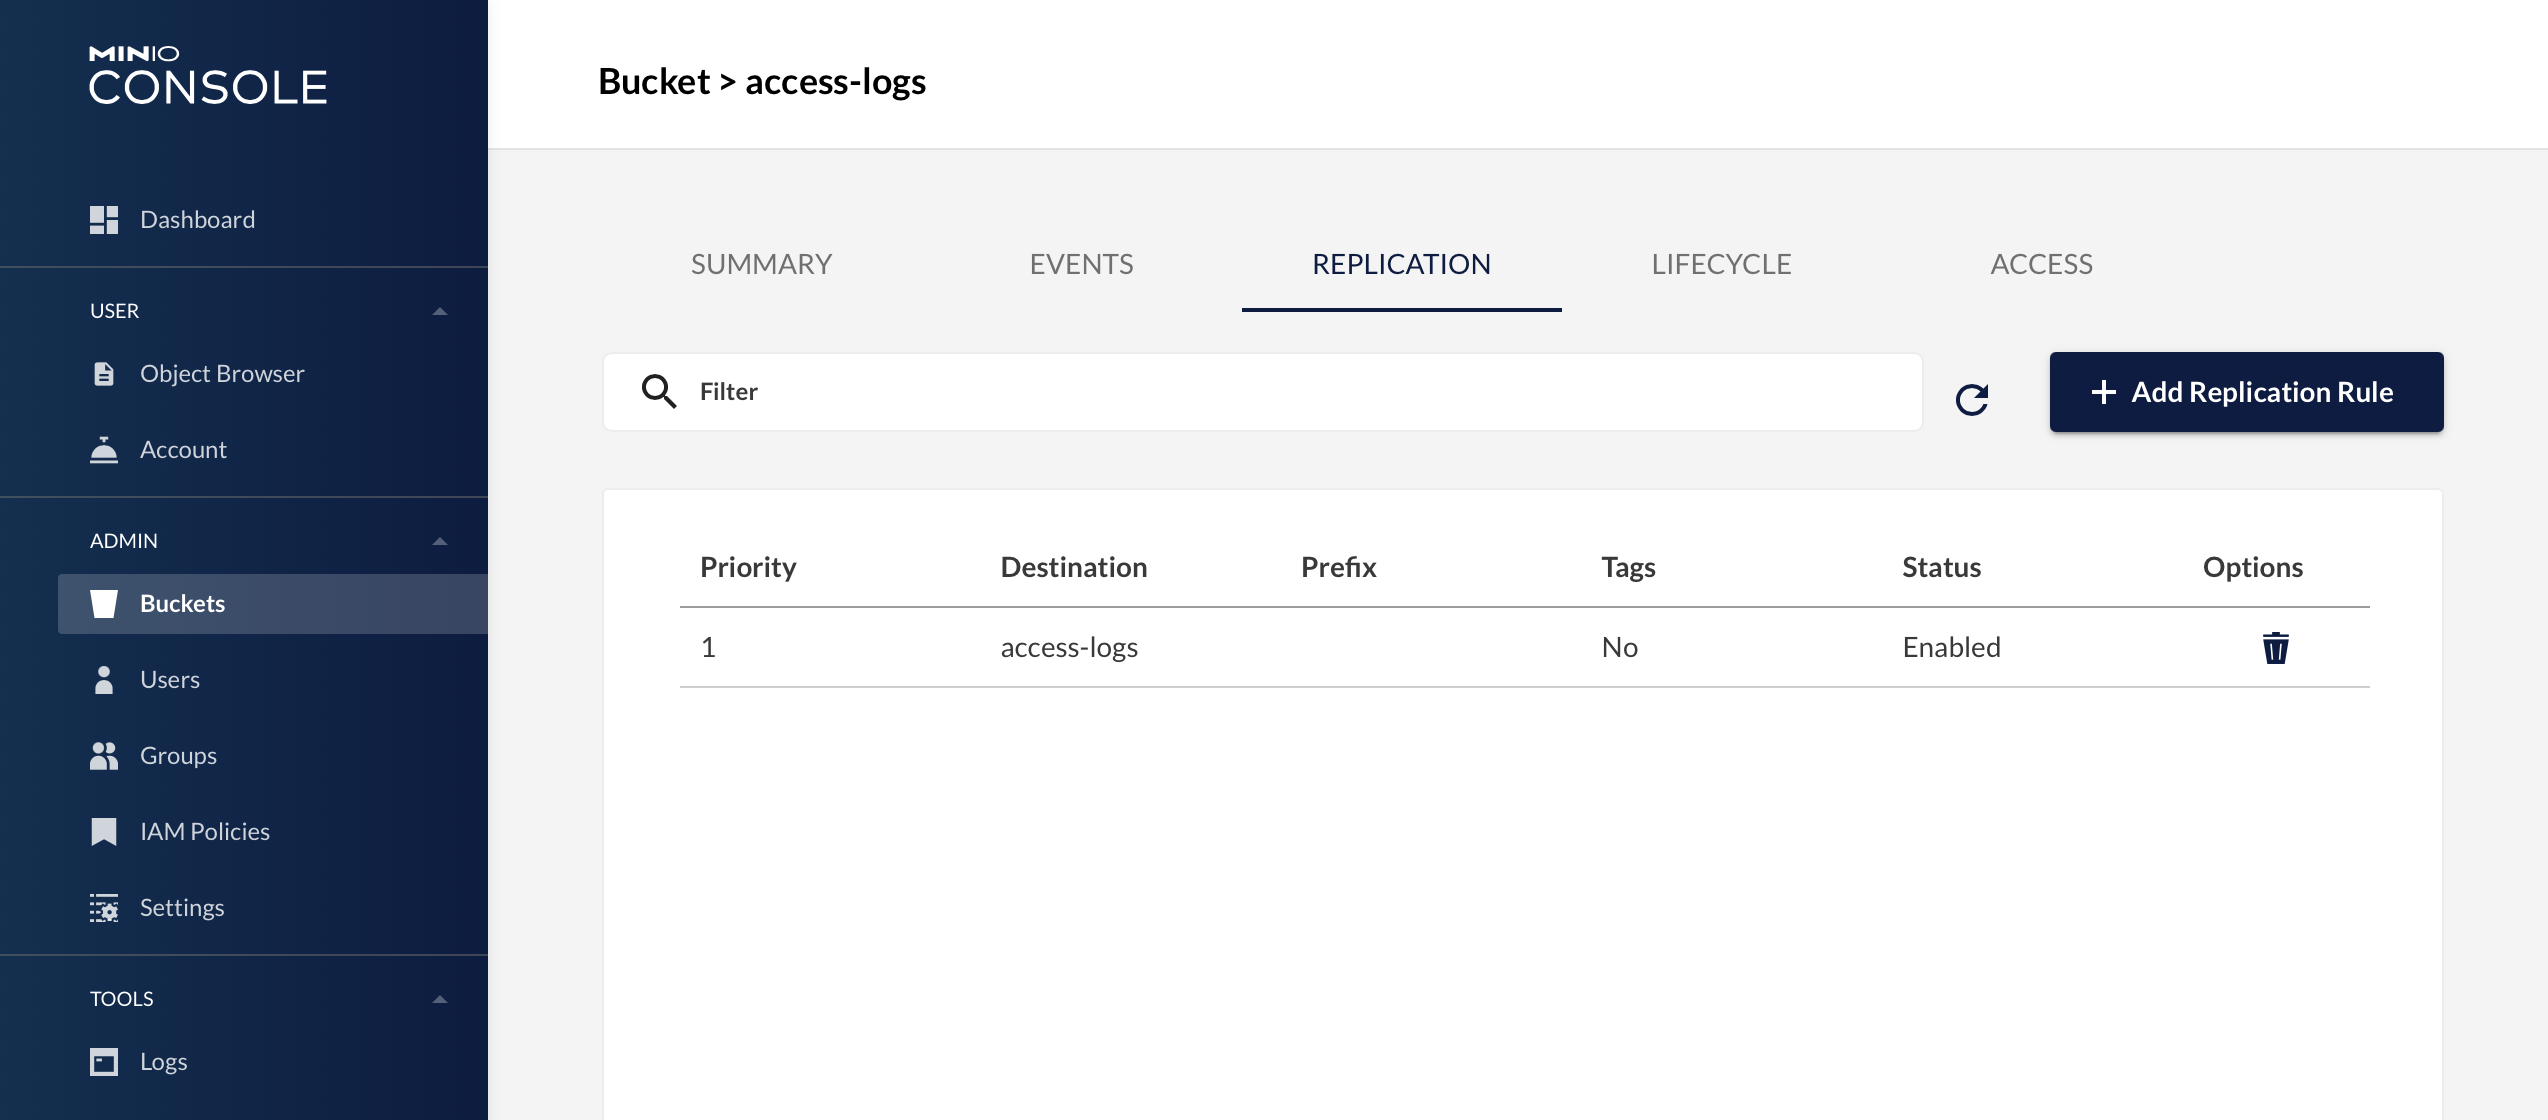Click the Destination column header
This screenshot has height=1120, width=2548.
coord(1074,567)
